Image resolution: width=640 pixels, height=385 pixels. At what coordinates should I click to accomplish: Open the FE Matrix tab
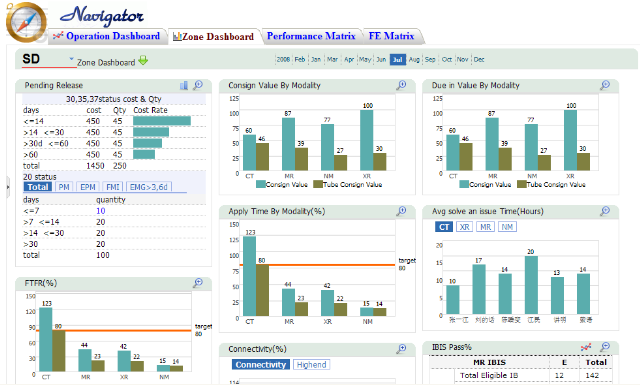coord(391,36)
